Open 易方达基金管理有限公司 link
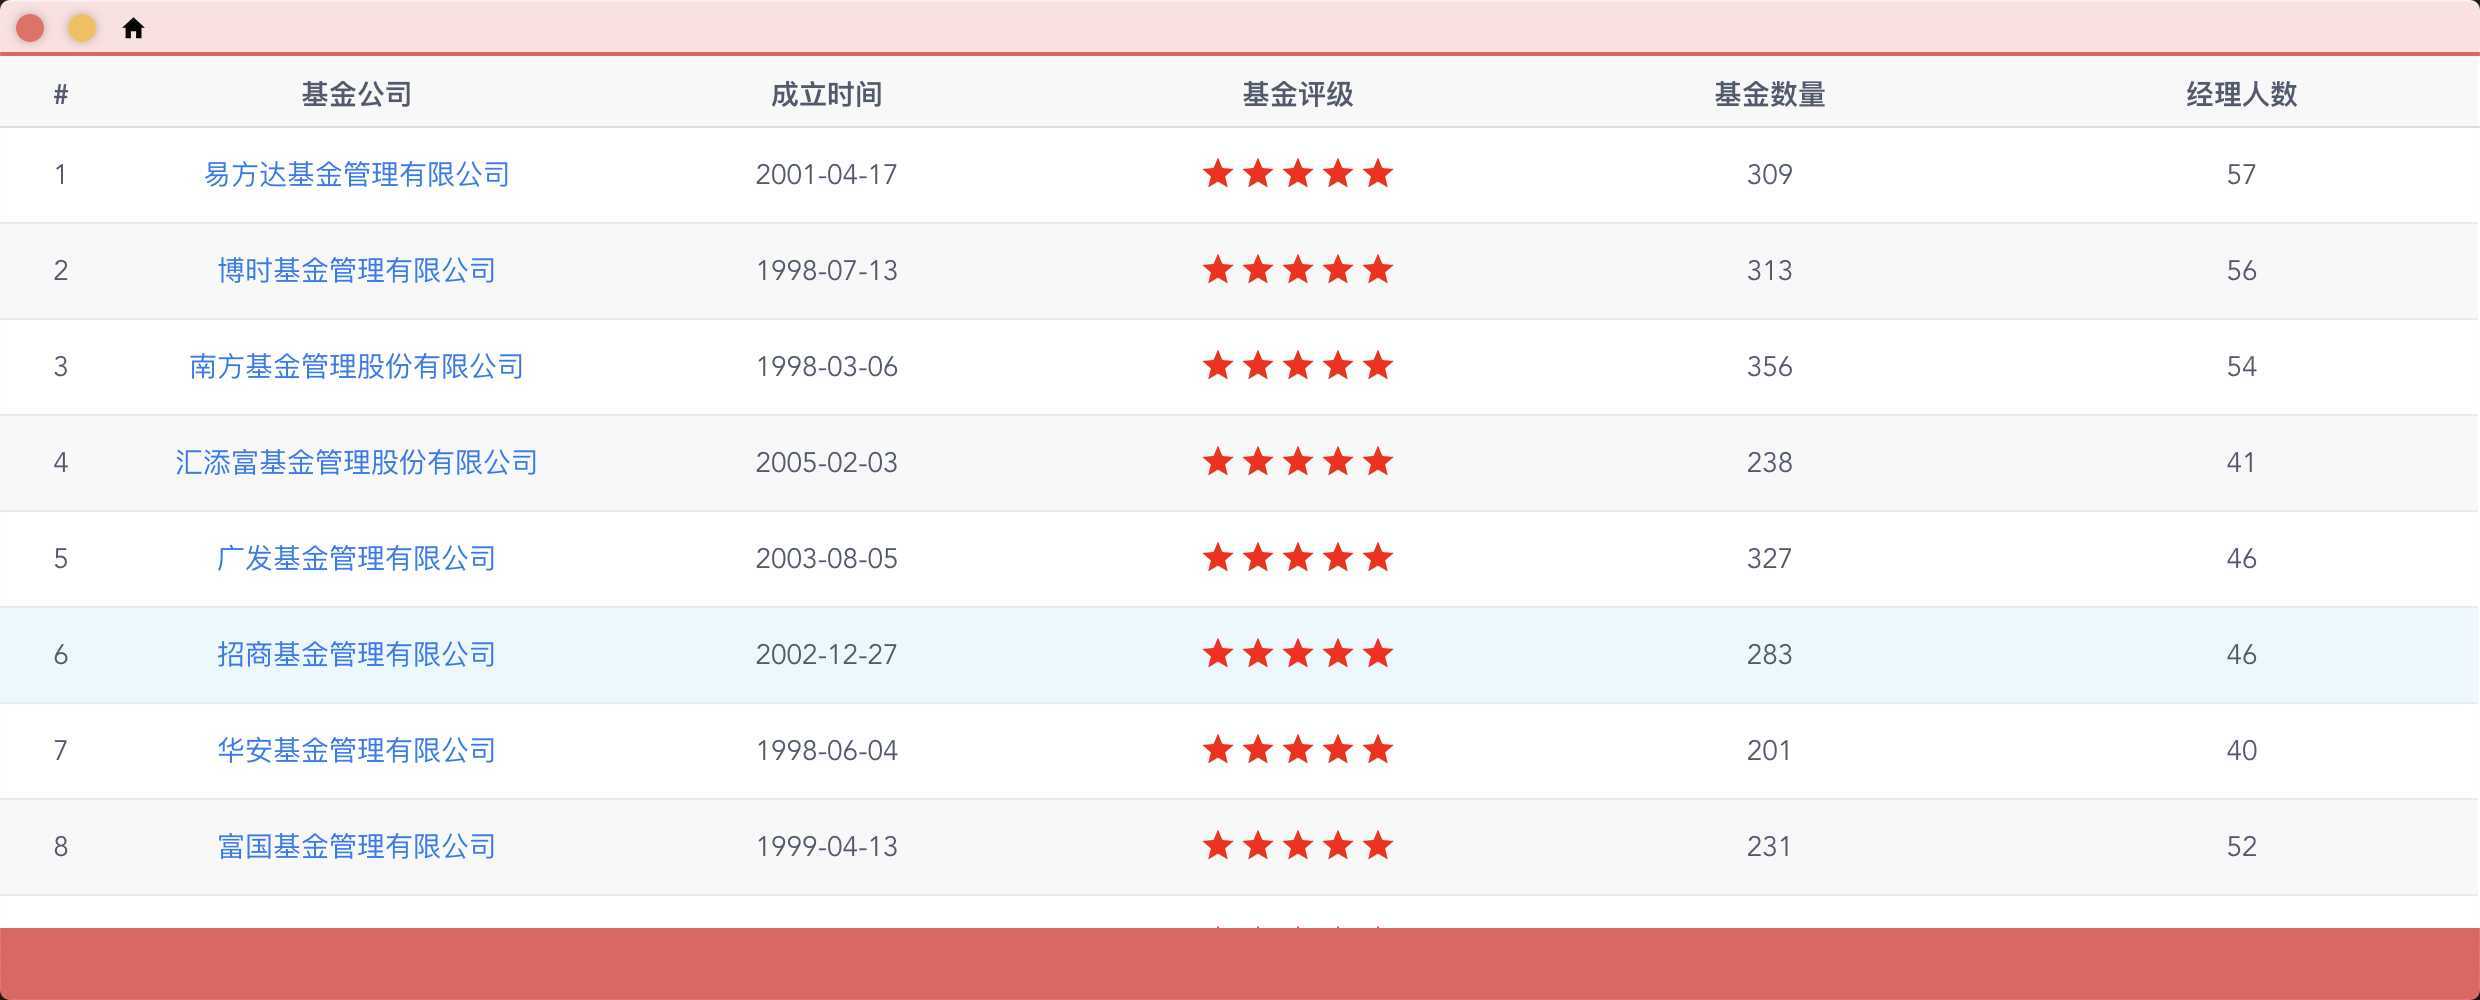 coord(357,174)
